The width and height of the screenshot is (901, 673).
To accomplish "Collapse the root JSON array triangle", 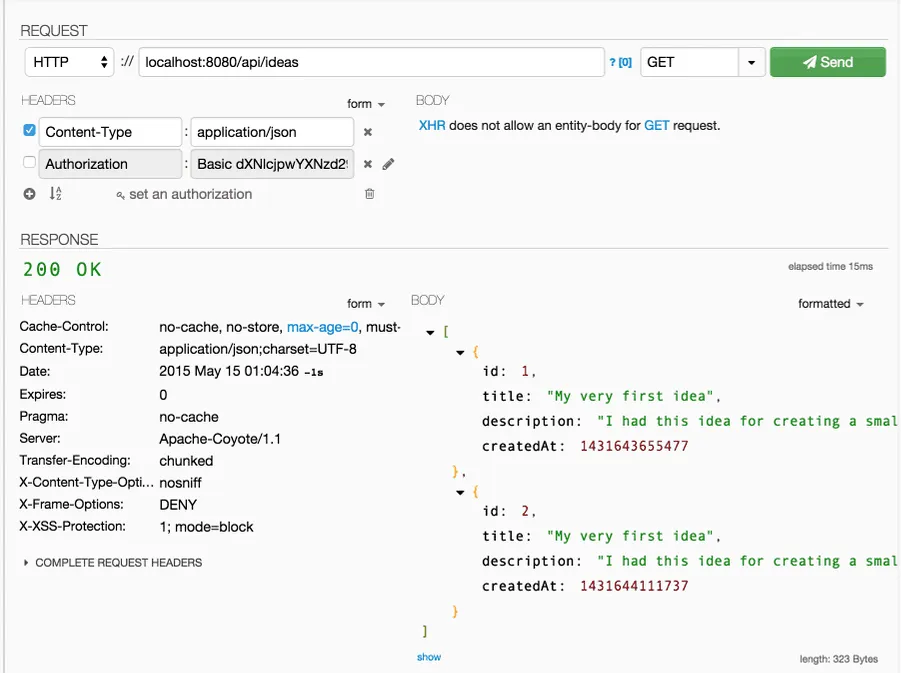I will pos(430,332).
